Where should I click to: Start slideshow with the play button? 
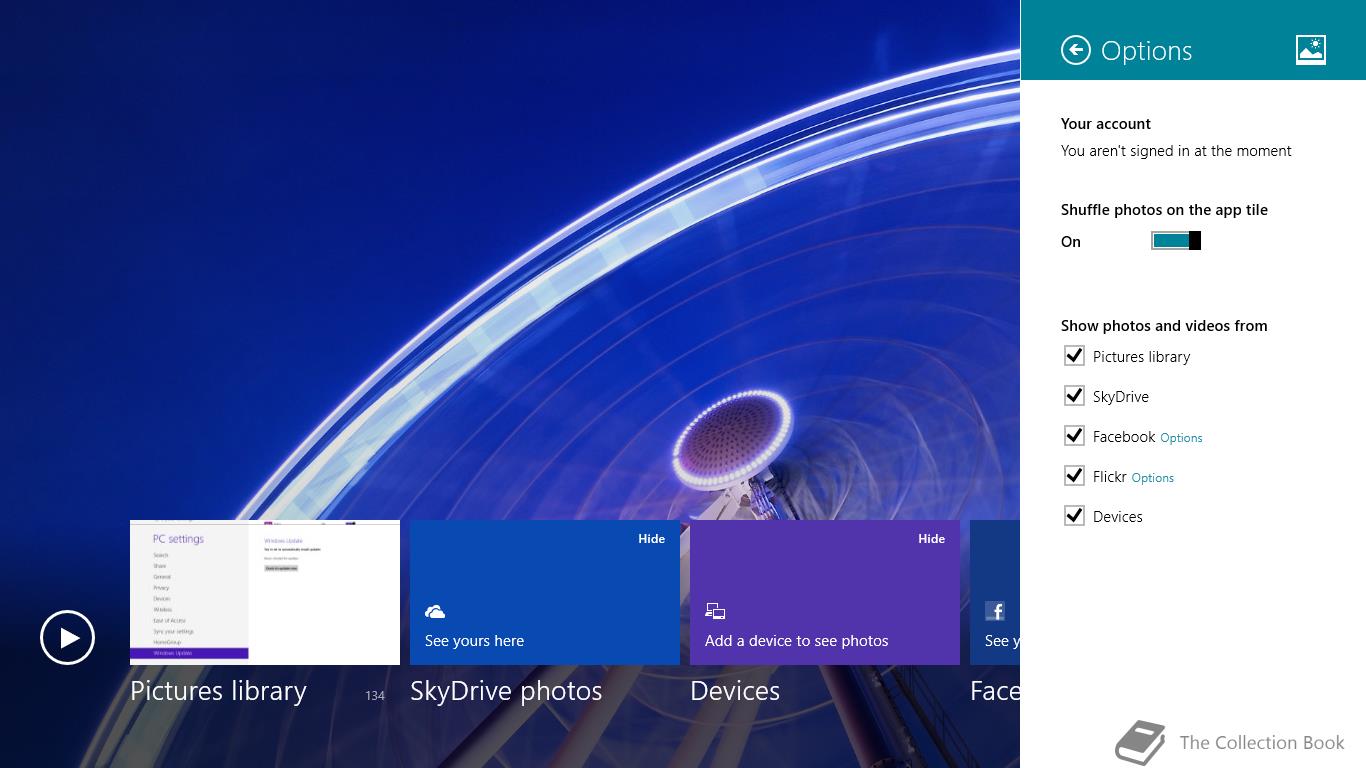pyautogui.click(x=67, y=637)
